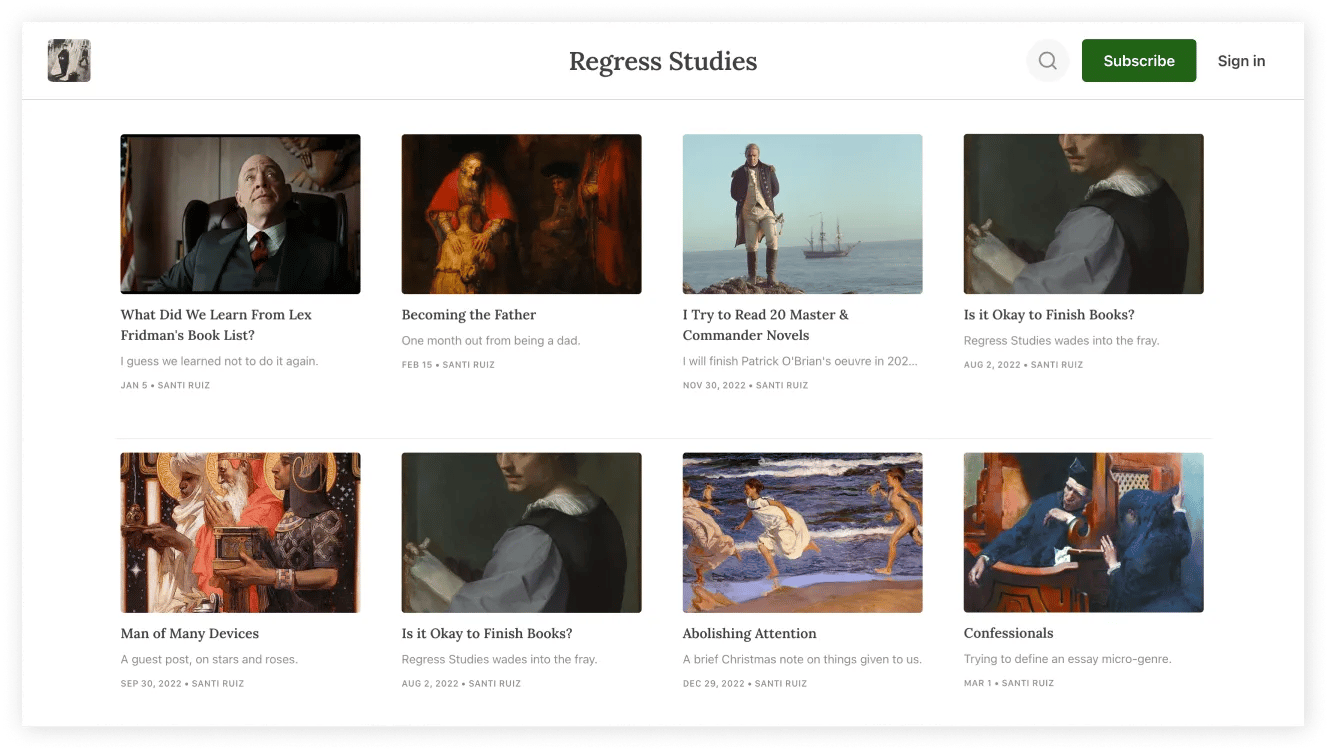Image resolution: width=1330 pixels, height=753 pixels.
Task: Click the 'FEB 15 • SANTI RUIZ' byline
Action: pos(448,365)
